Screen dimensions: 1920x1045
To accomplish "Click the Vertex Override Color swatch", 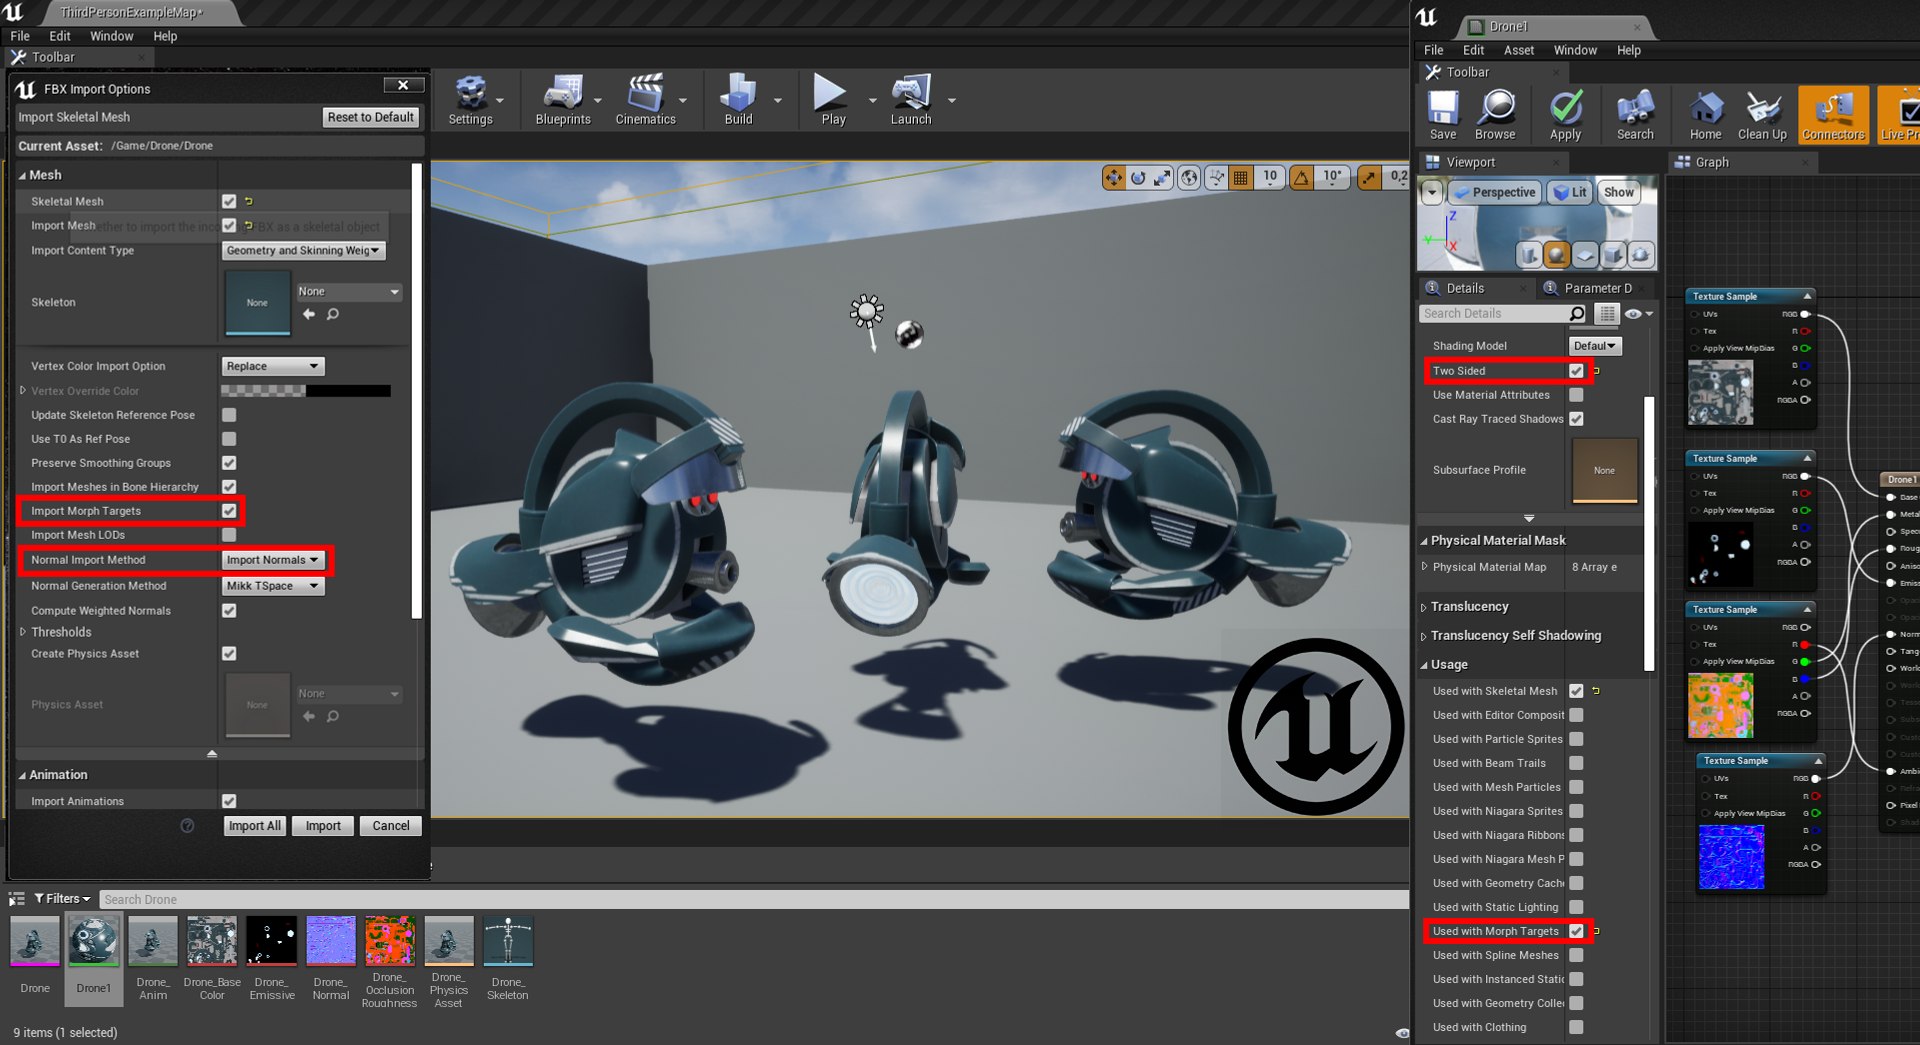I will tap(305, 391).
